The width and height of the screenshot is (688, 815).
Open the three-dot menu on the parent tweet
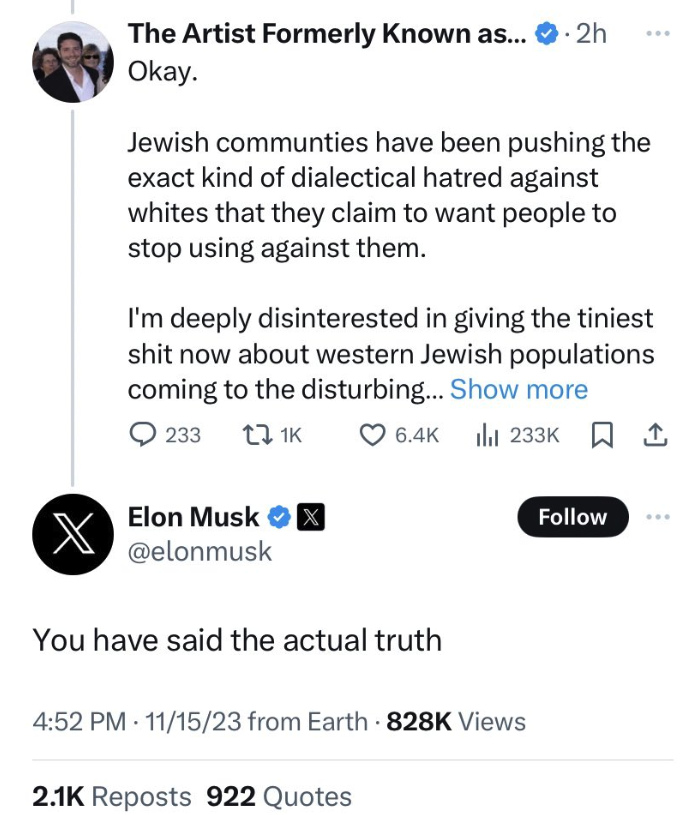pos(655,33)
